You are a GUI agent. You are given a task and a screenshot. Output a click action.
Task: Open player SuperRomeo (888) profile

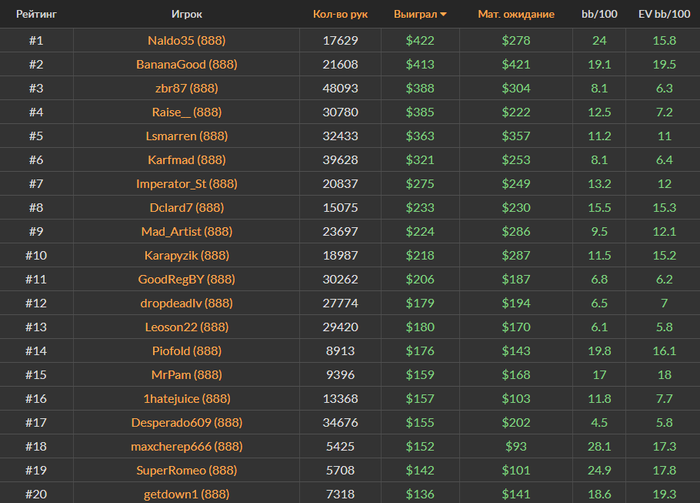tap(187, 470)
